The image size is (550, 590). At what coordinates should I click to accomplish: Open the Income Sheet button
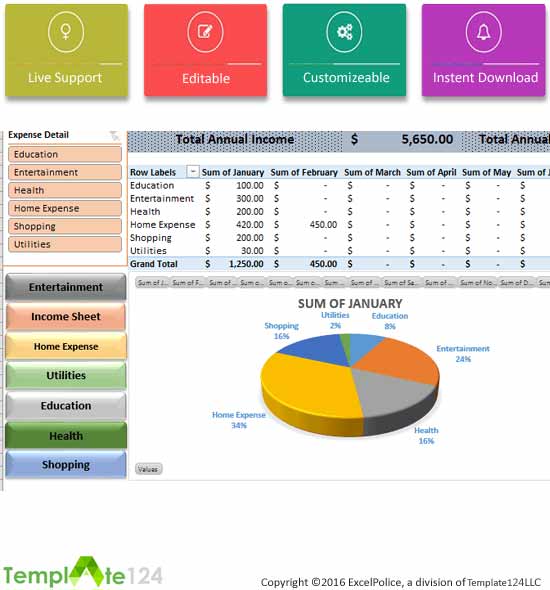[66, 316]
